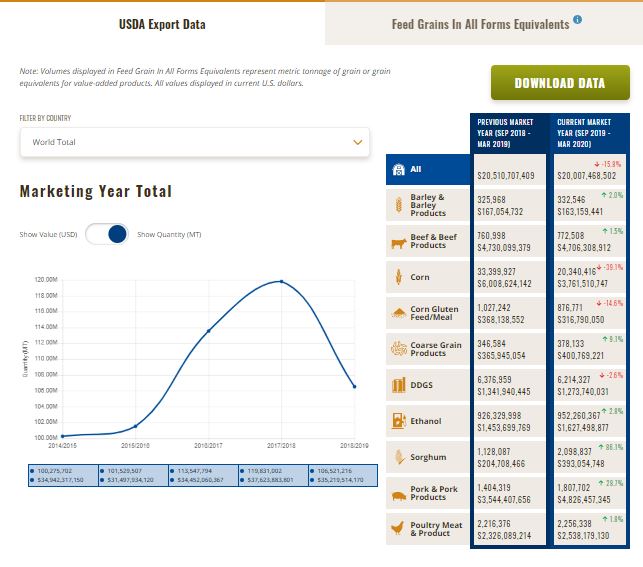Click the Current Market Year column header
Viewport: 643px width, 567px height.
click(589, 133)
